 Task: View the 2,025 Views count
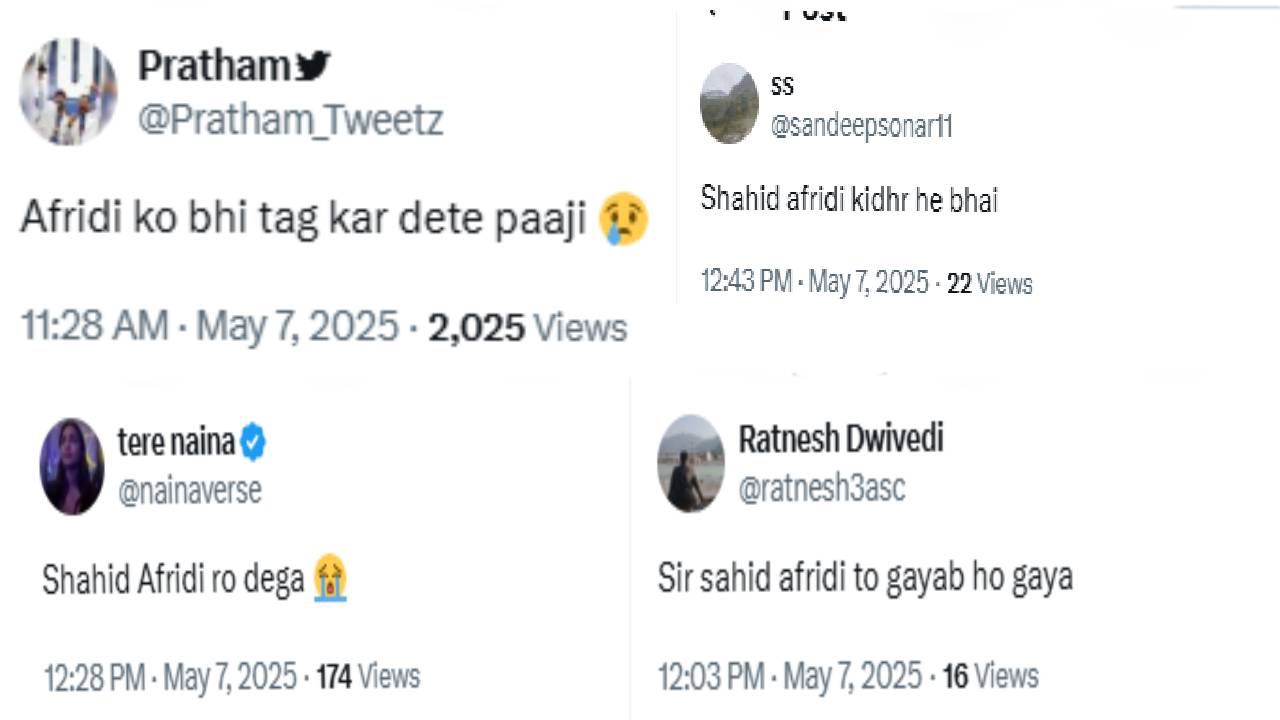tap(527, 328)
